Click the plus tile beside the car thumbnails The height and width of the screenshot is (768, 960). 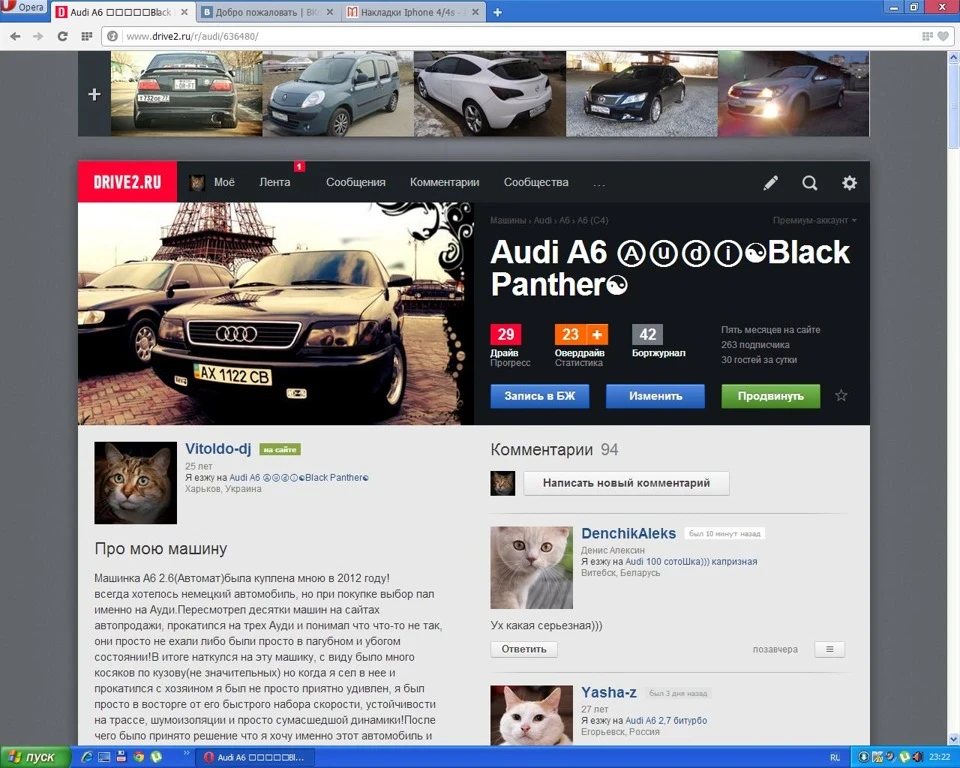[94, 94]
